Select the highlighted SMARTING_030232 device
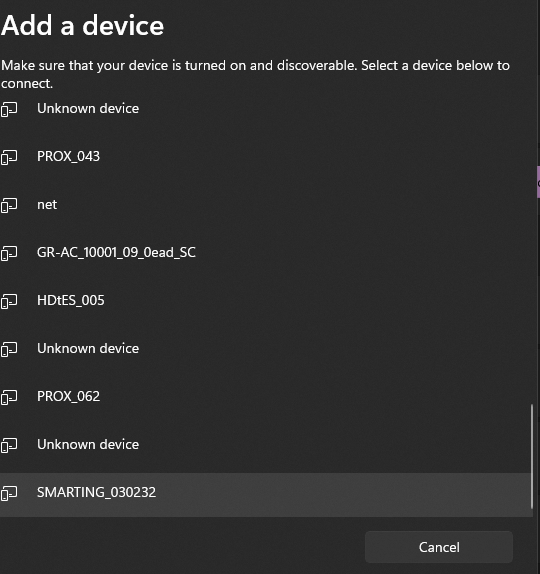The image size is (540, 574). [x=266, y=495]
